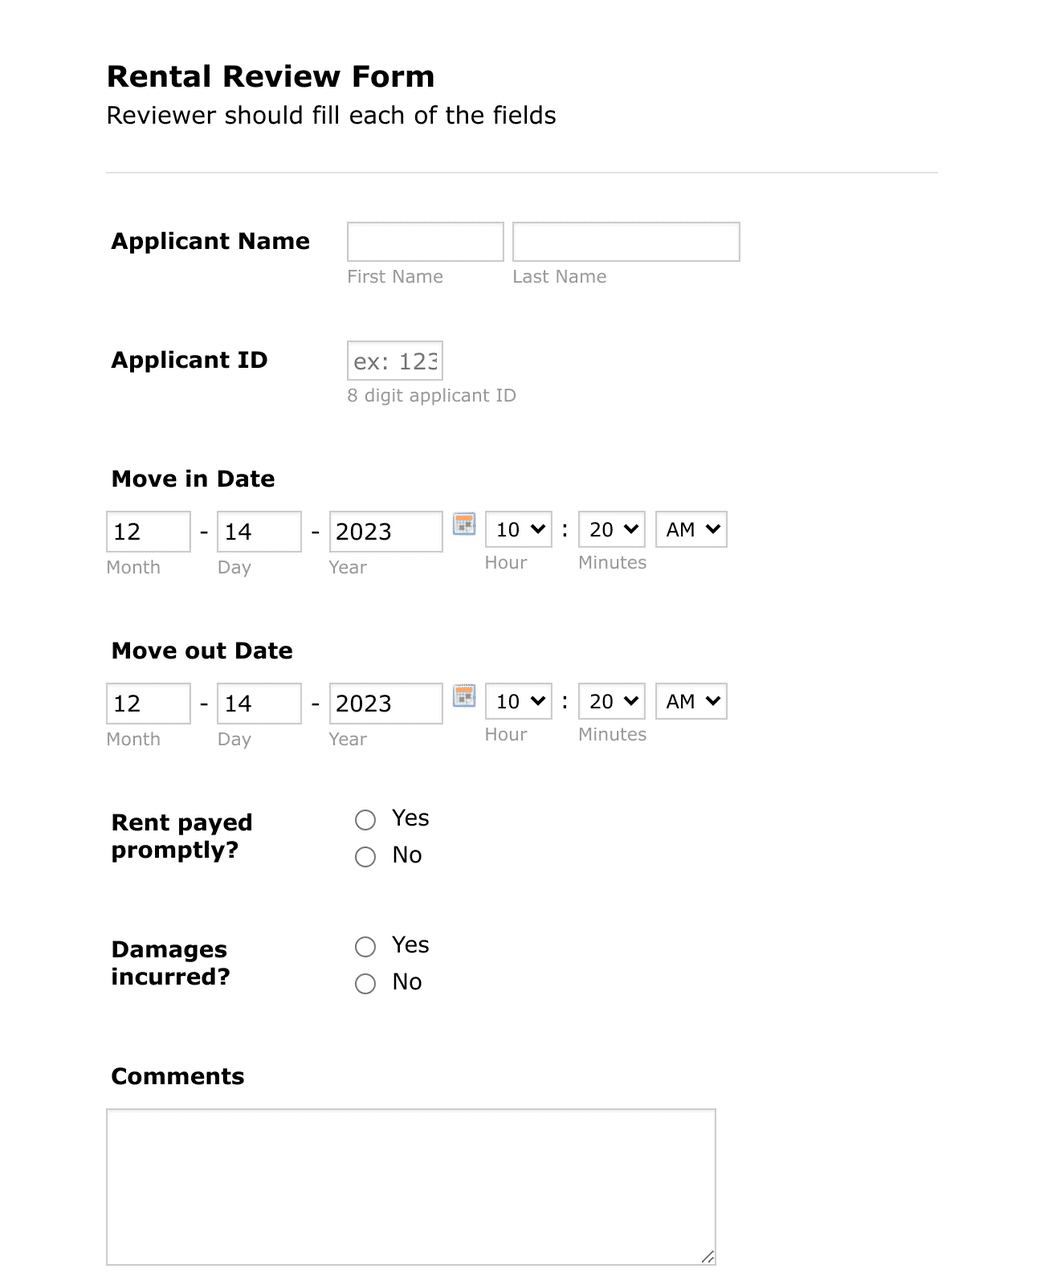Open the Minutes dropdown under Move in Date
Screen dimensions: 1044x1285
coord(610,529)
